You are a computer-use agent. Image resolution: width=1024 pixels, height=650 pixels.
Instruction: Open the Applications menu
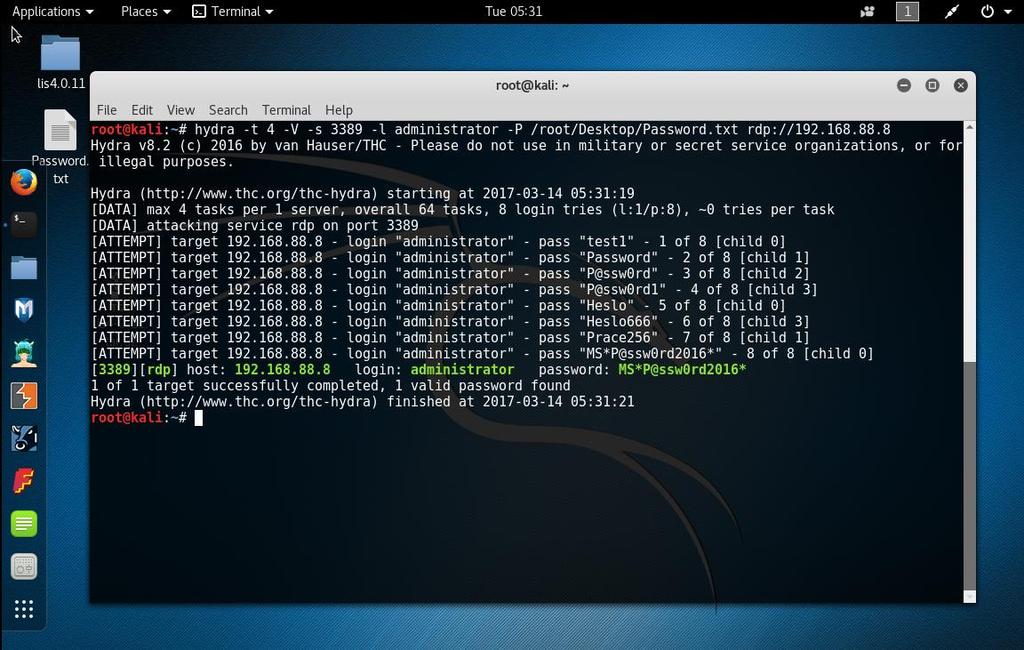click(x=53, y=11)
